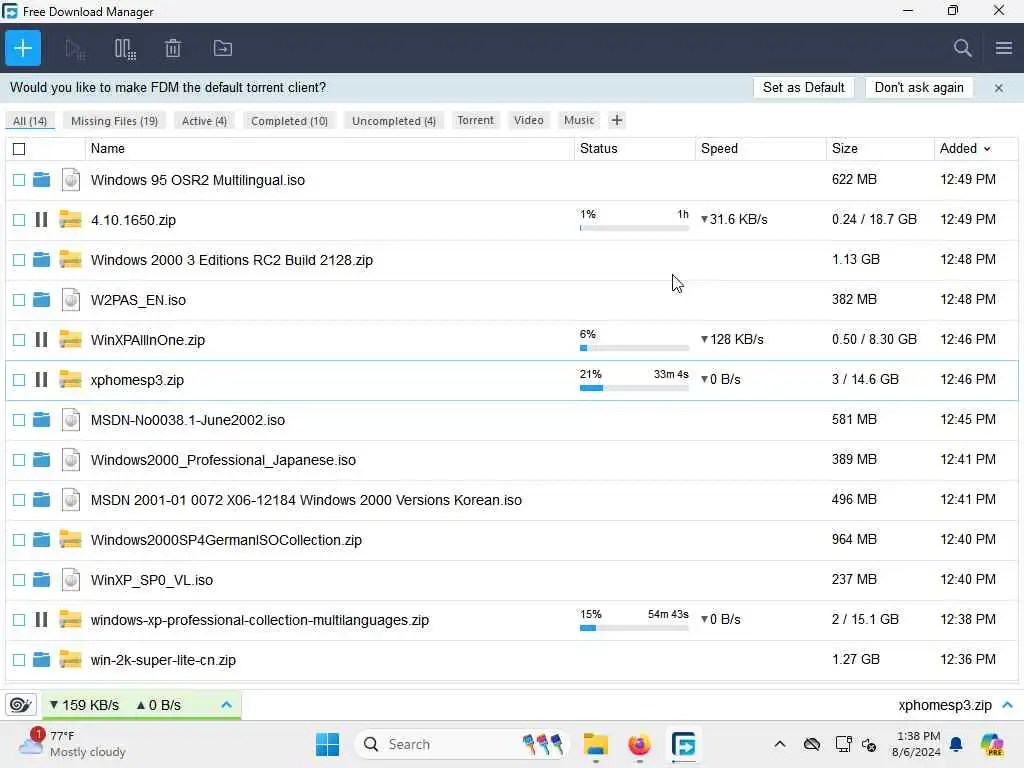Pause the xphomesp3.zip download
Screen dimensions: 1024x768
41,379
